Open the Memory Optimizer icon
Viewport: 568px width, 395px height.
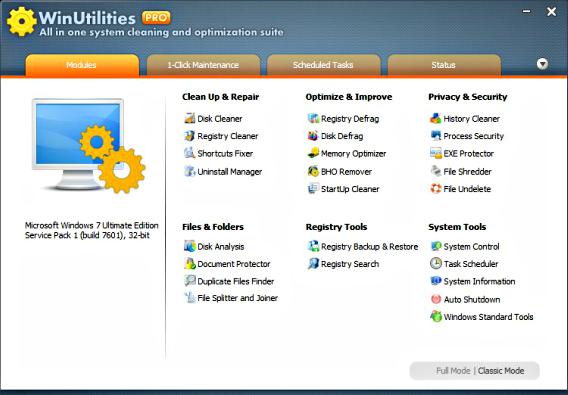313,153
